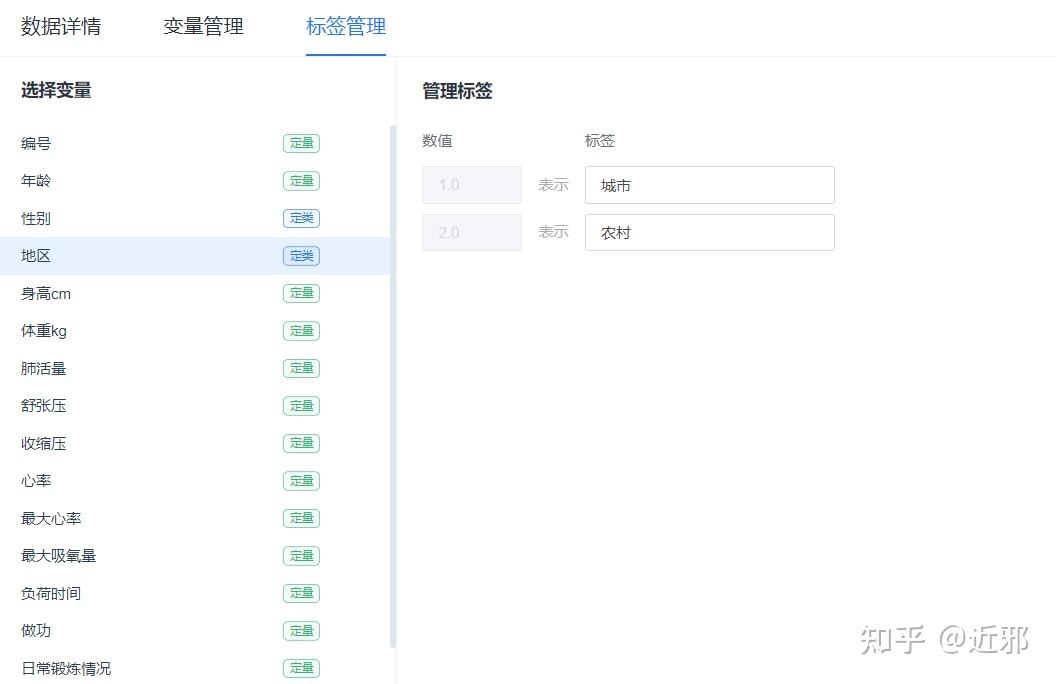Click the variable list vertical scrollbar

pyautogui.click(x=393, y=385)
